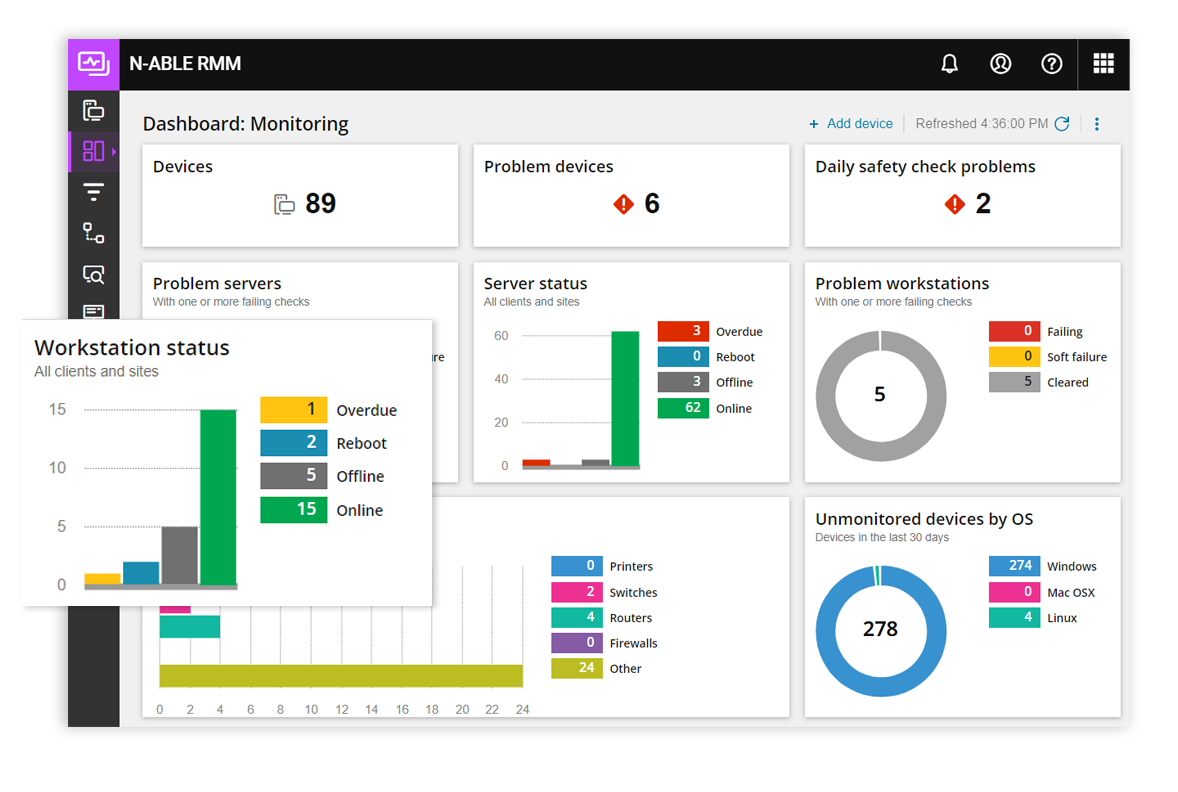Screen dimensions: 1178x792
Task: Click the network topology sidebar icon
Action: click(93, 233)
